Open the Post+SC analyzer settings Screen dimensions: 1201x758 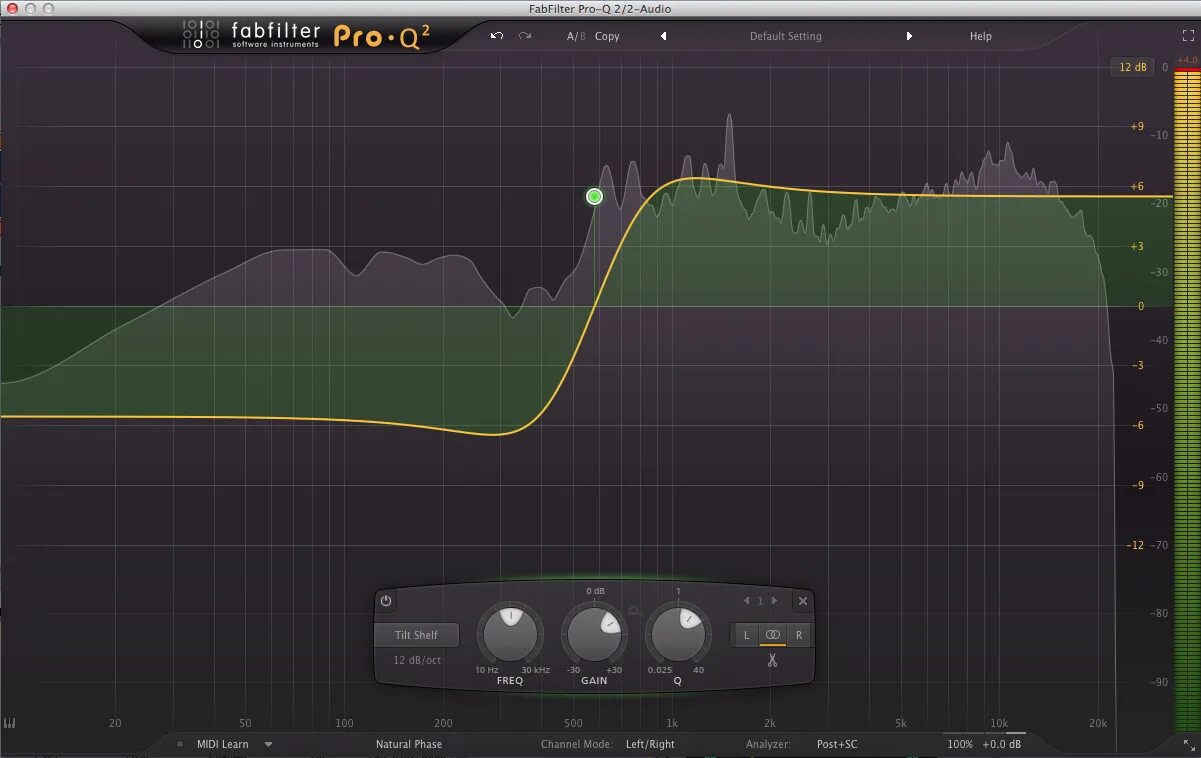837,744
